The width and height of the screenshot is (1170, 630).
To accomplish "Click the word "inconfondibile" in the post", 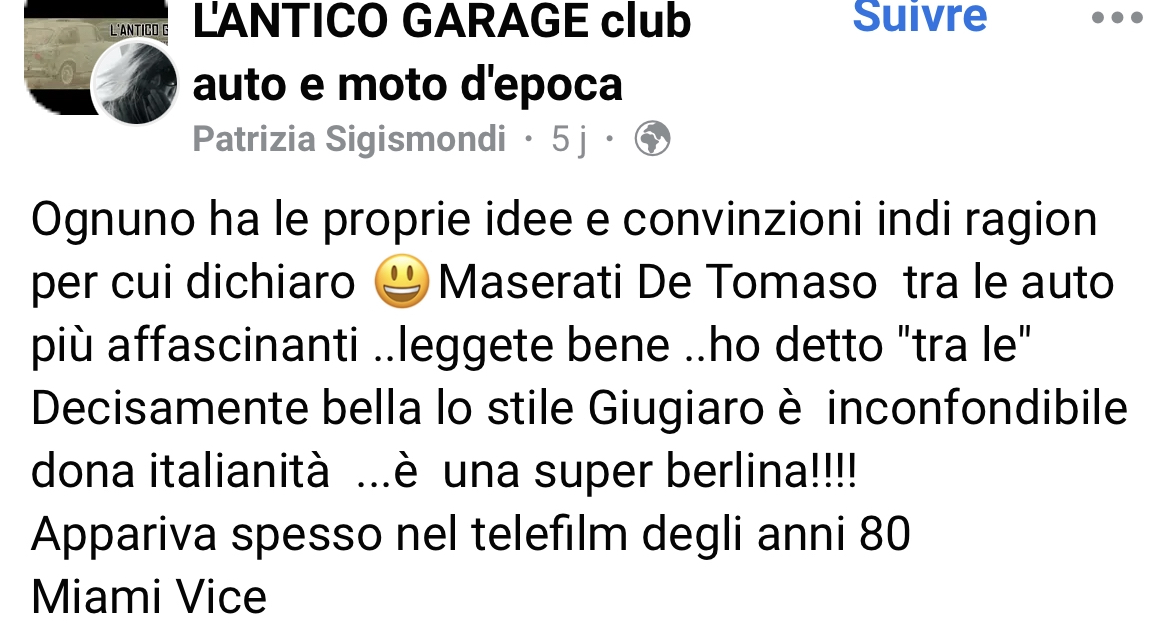I will (x=977, y=408).
